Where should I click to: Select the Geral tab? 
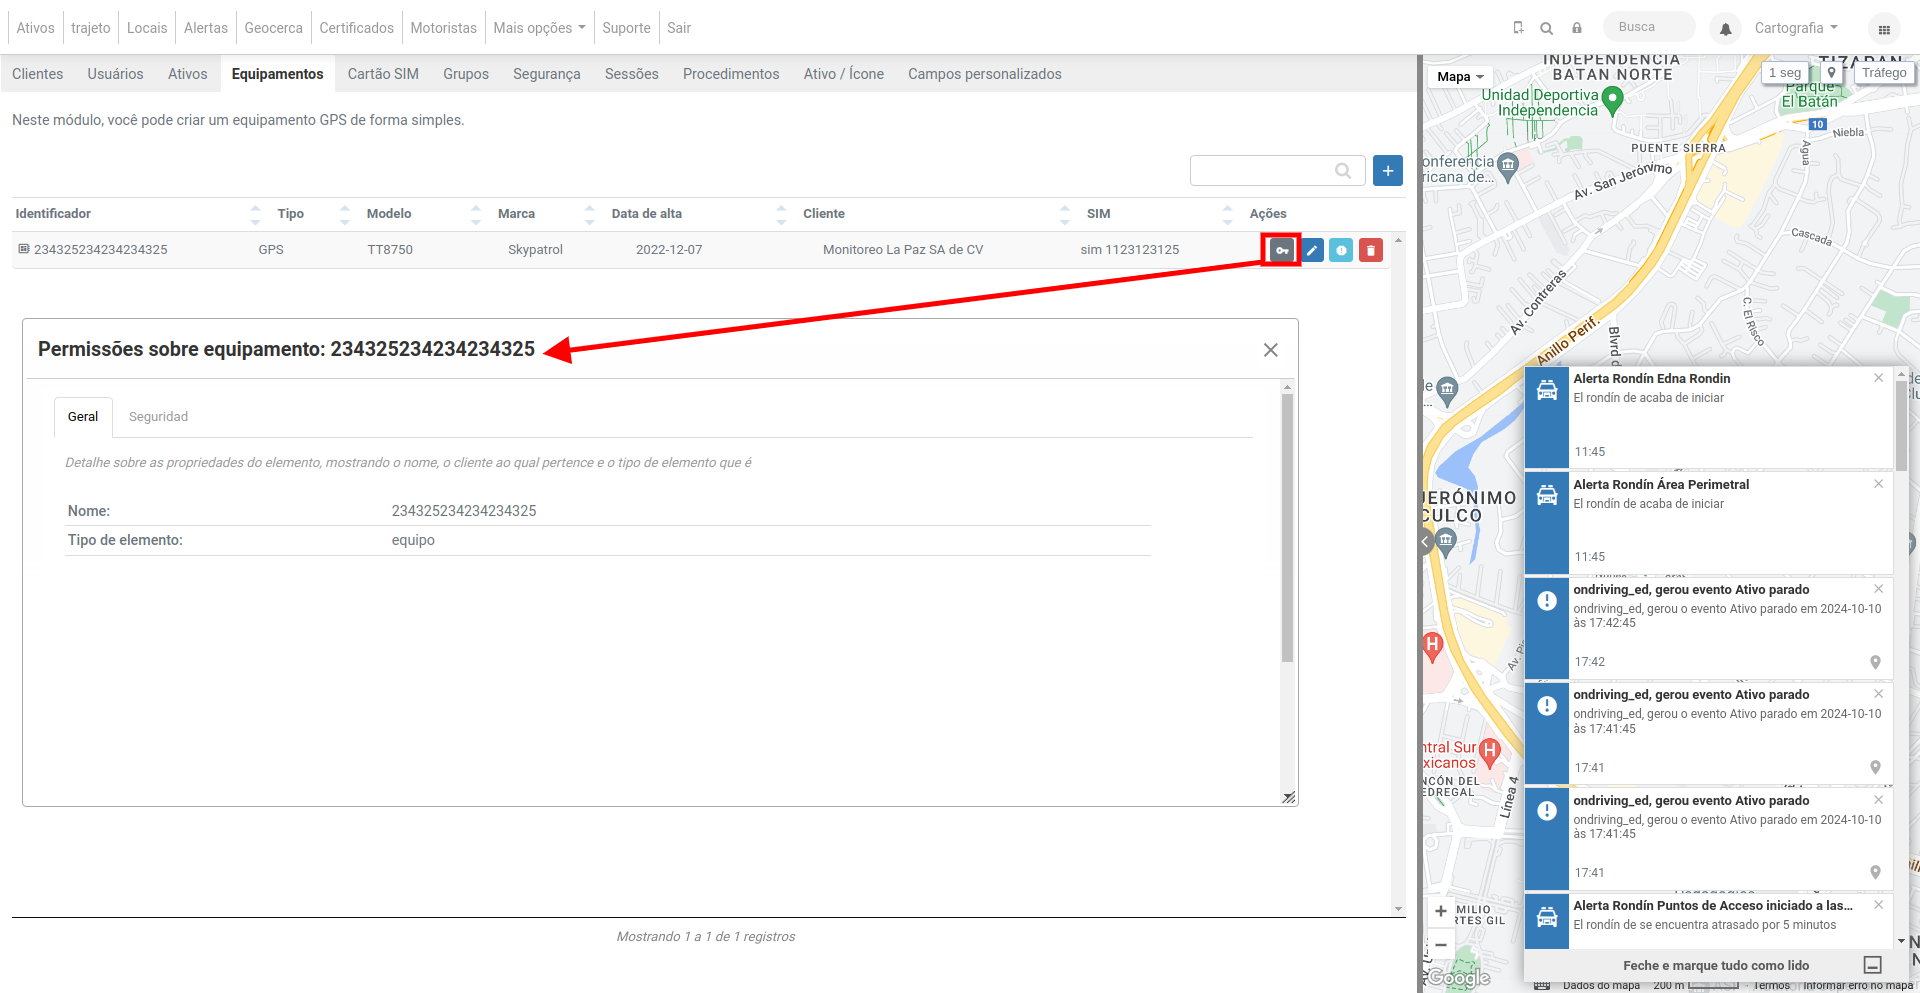83,417
